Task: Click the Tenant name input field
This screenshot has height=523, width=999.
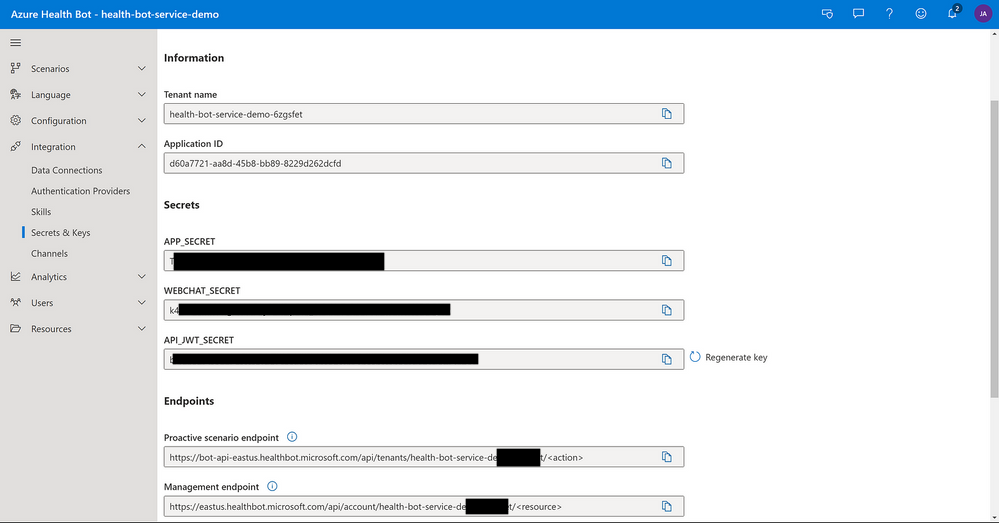Action: coord(424,113)
